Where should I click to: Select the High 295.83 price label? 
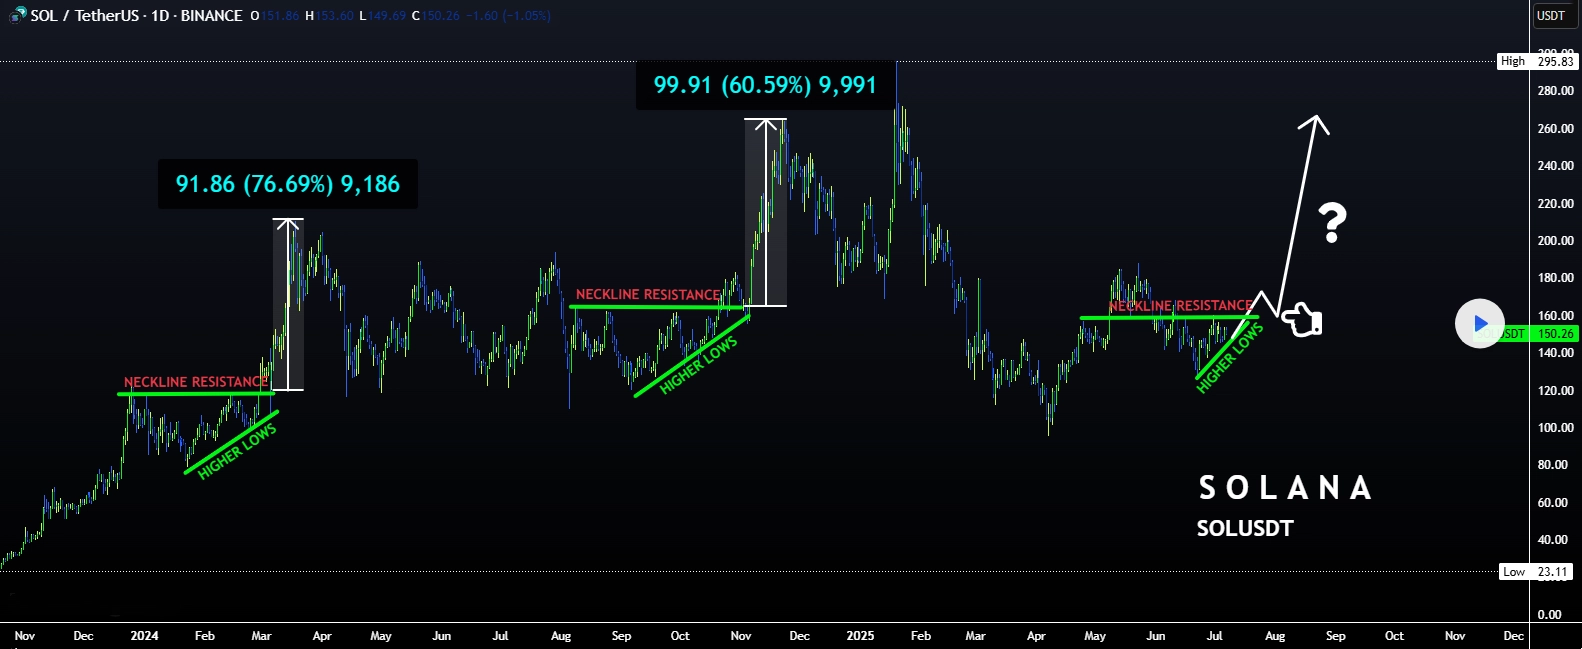(1537, 61)
